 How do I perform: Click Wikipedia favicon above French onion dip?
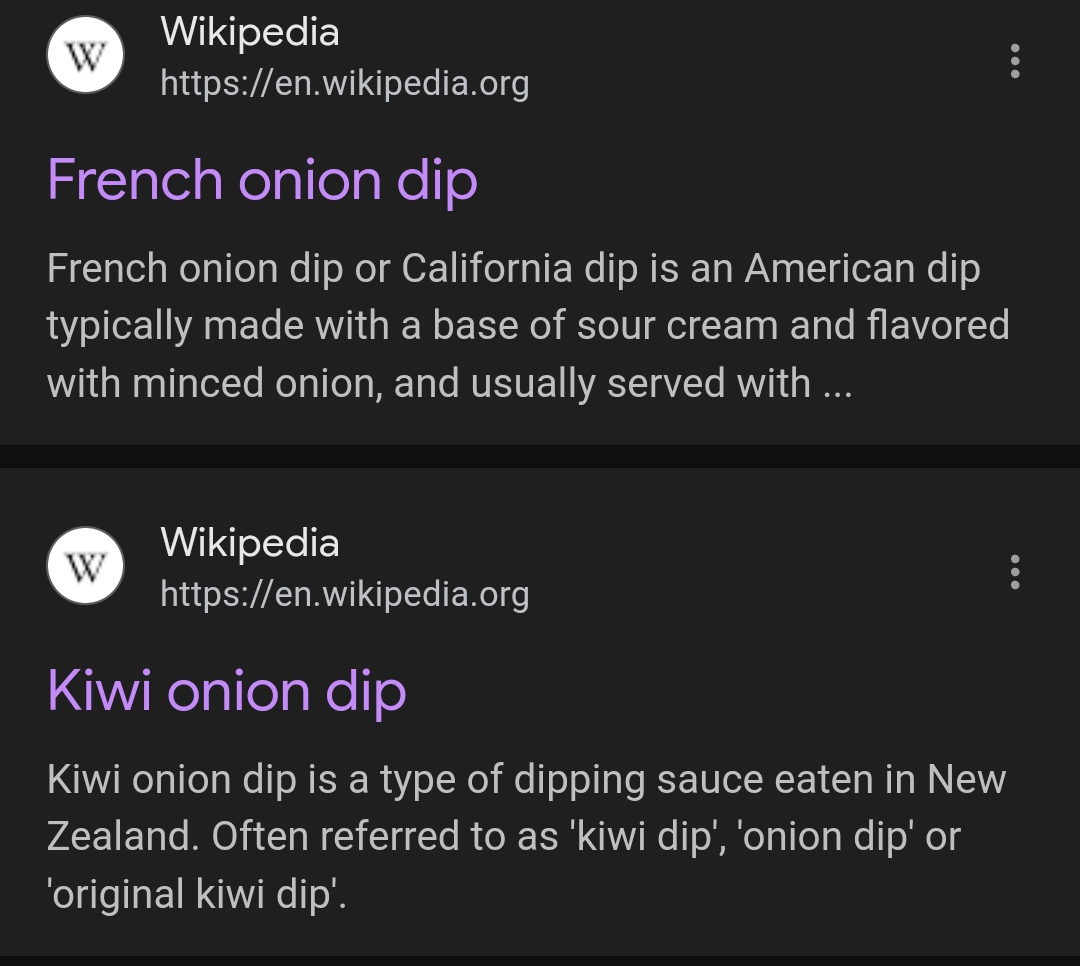point(86,56)
